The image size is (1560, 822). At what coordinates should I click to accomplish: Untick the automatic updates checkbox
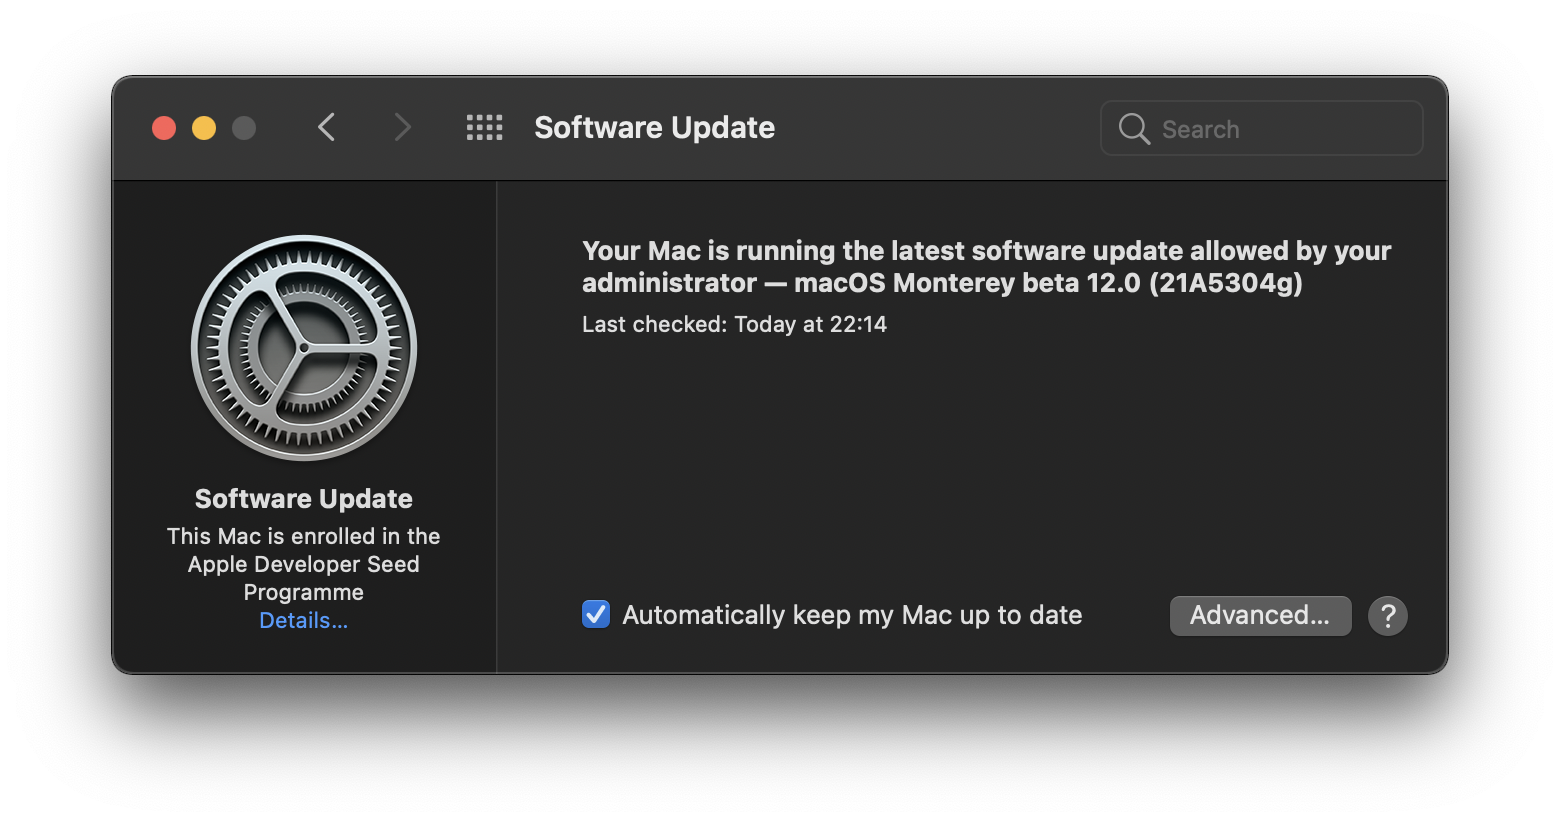(x=596, y=614)
